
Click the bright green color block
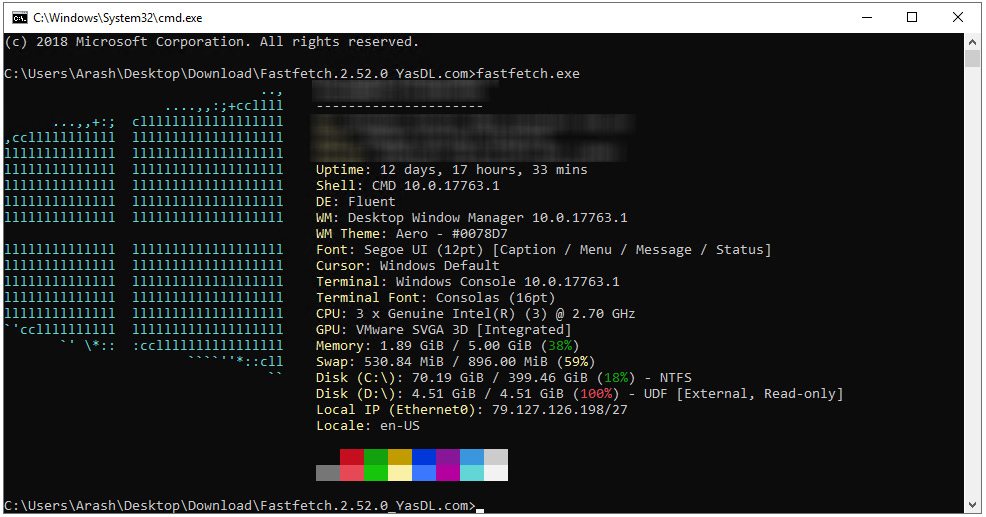click(x=375, y=473)
